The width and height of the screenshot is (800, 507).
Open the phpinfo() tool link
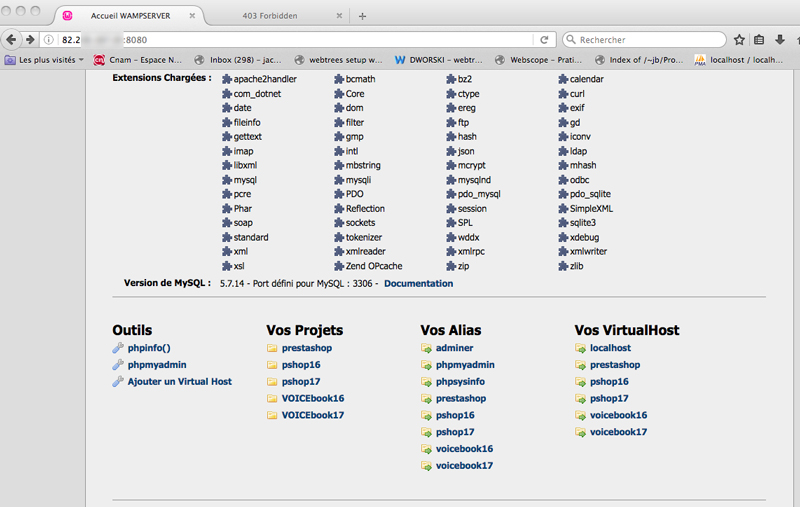click(x=149, y=348)
